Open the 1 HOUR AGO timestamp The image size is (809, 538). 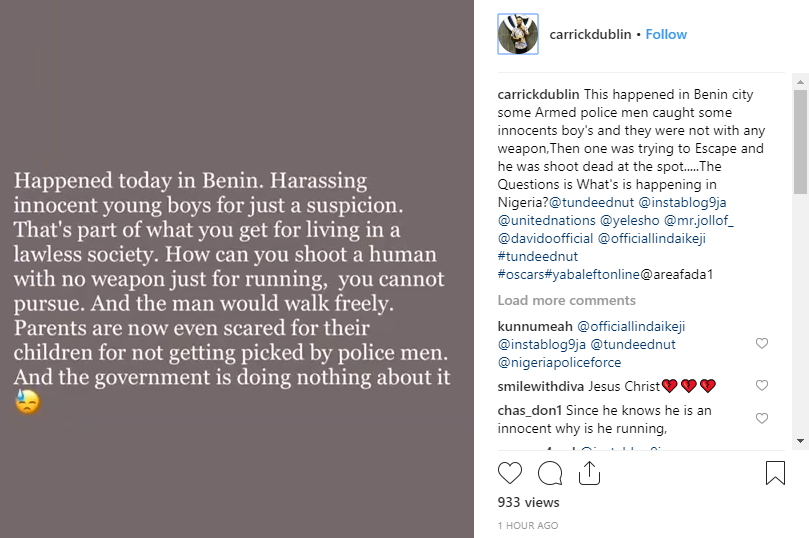pos(527,525)
